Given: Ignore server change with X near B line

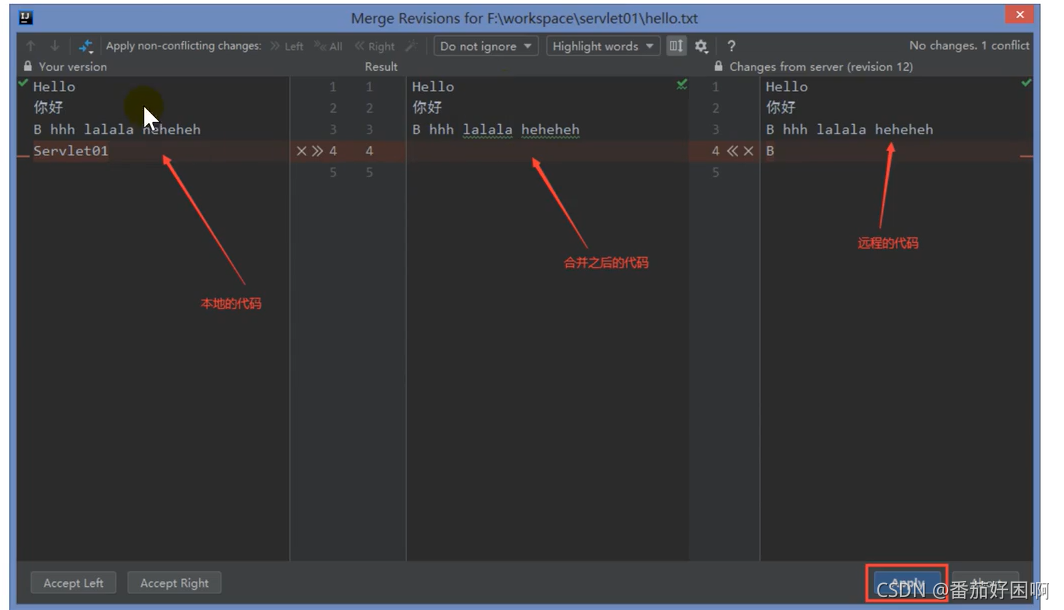Looking at the screenshot, I should (x=748, y=151).
